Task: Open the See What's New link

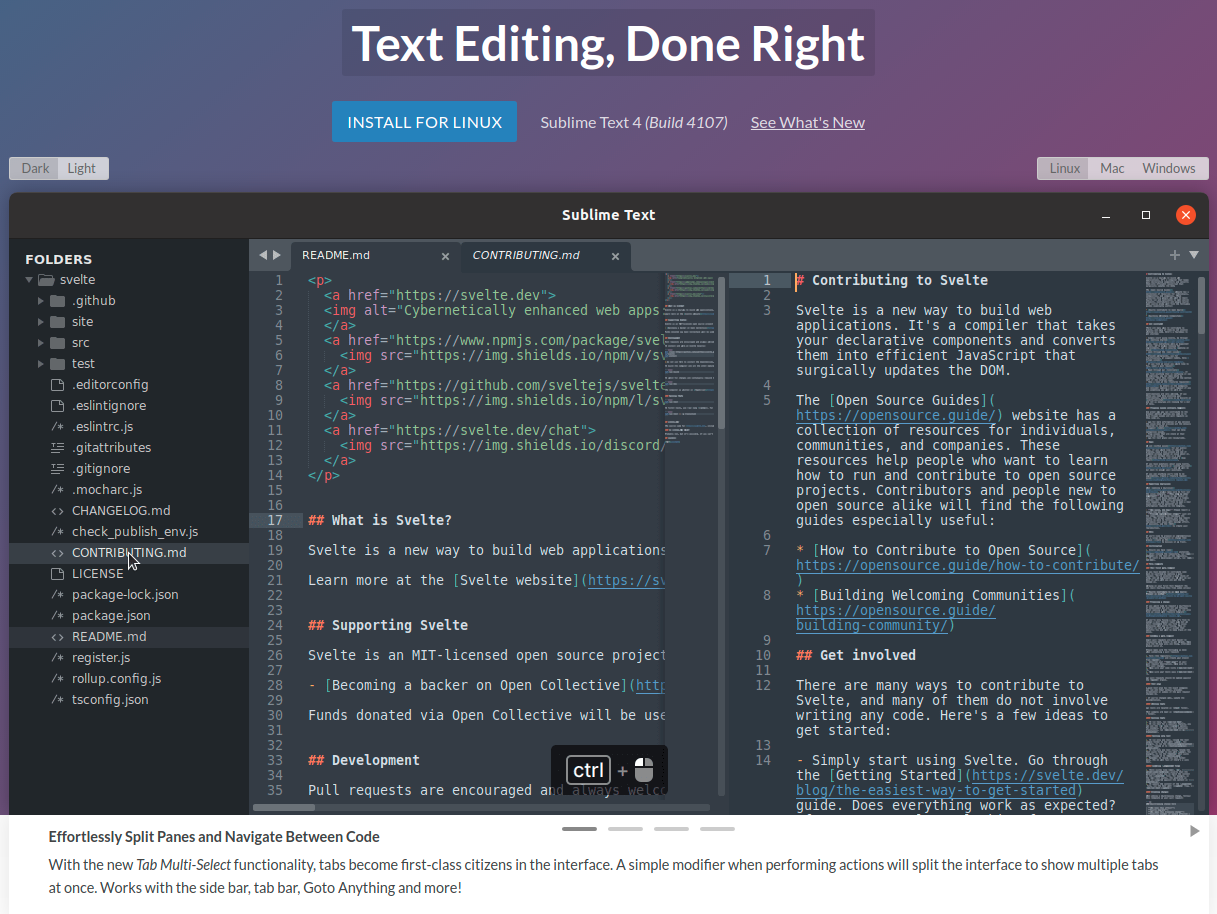Action: tap(807, 122)
